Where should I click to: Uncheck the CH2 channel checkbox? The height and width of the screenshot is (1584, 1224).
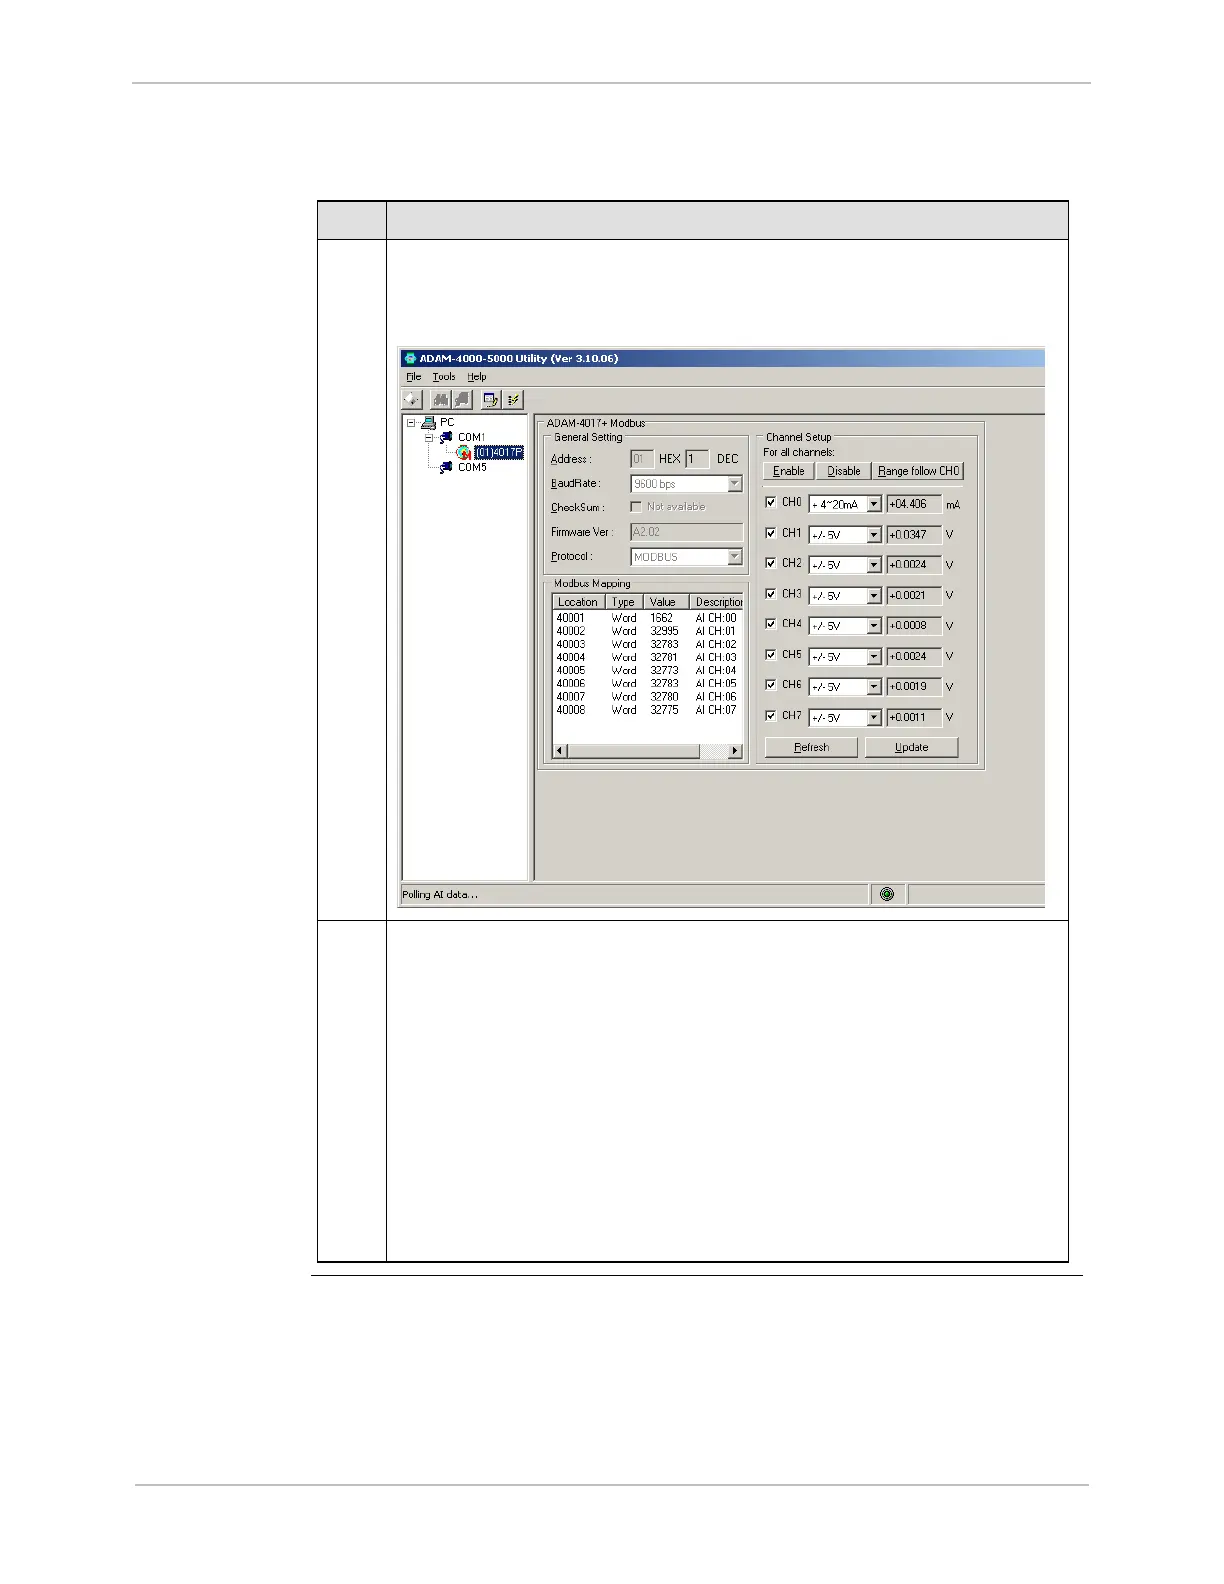tap(770, 563)
